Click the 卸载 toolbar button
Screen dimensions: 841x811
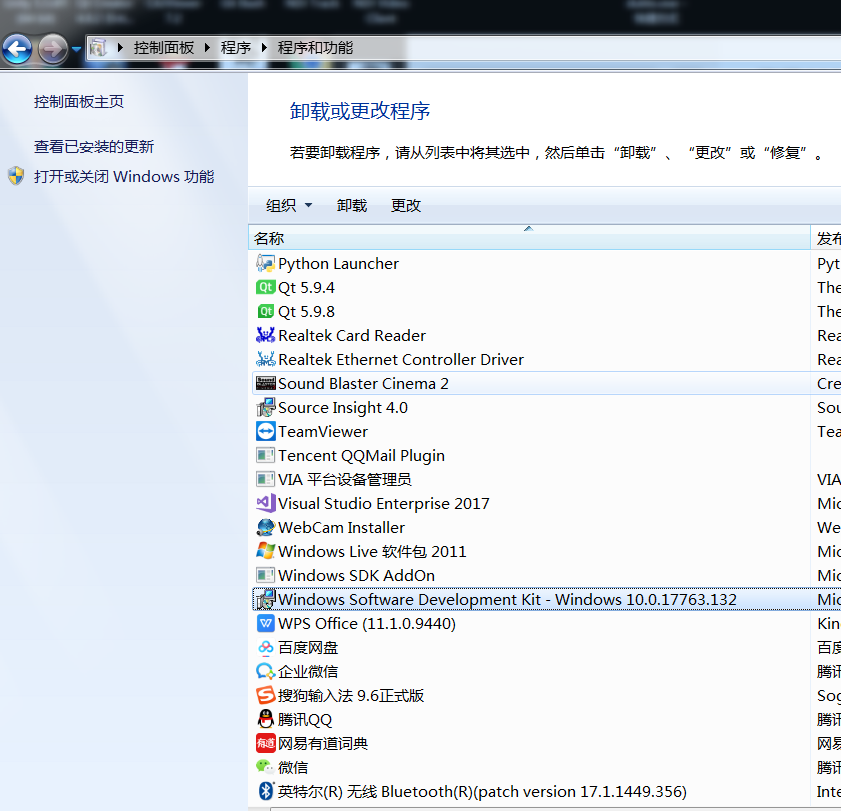pyautogui.click(x=352, y=205)
